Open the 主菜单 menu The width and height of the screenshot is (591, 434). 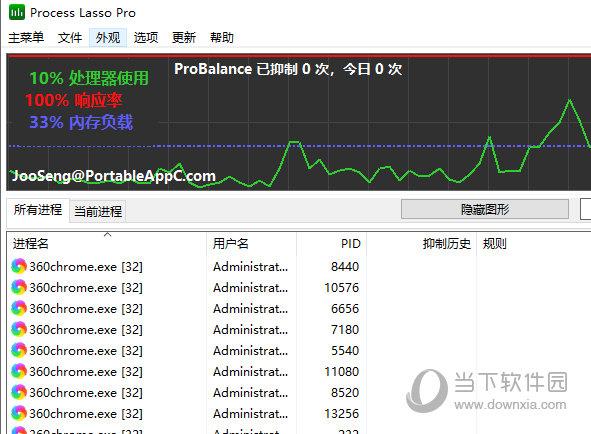pos(26,37)
